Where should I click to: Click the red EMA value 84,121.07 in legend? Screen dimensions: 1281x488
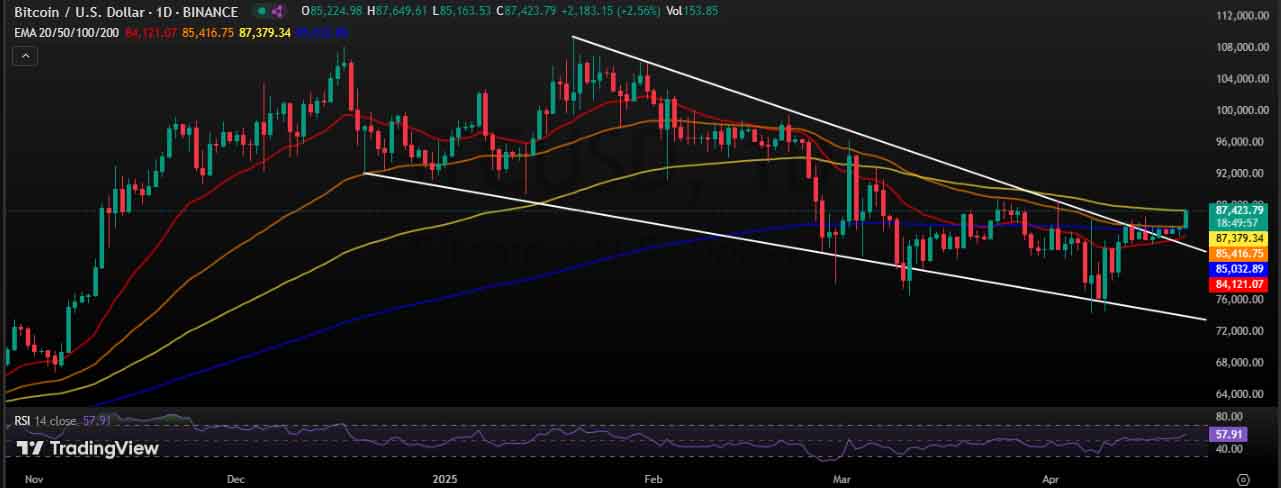point(152,33)
